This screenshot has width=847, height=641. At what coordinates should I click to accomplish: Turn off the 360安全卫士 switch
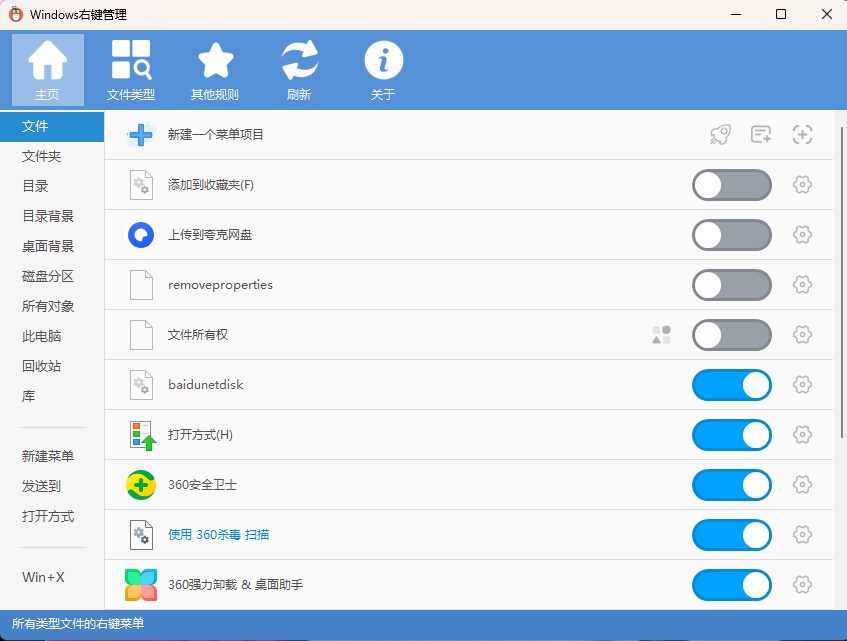(x=732, y=485)
